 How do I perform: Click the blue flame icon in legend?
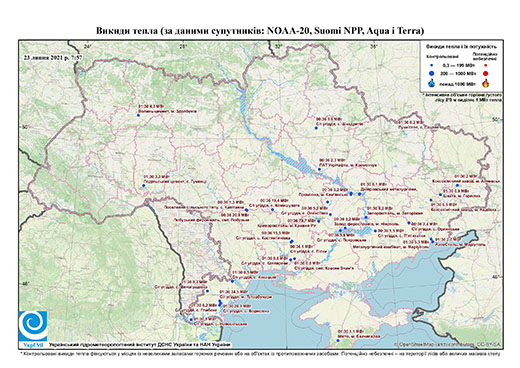tap(432, 83)
